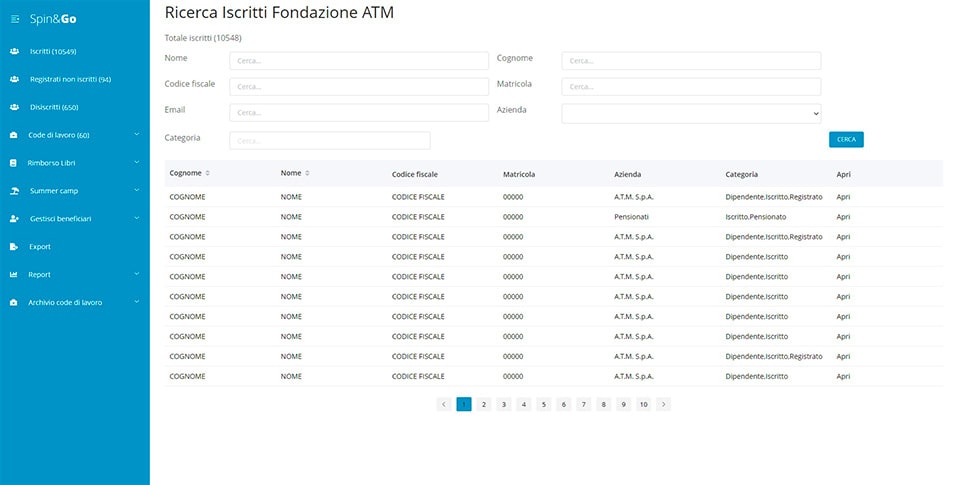Focus the Codice fiscale search field
The height and width of the screenshot is (485, 958).
(x=359, y=87)
